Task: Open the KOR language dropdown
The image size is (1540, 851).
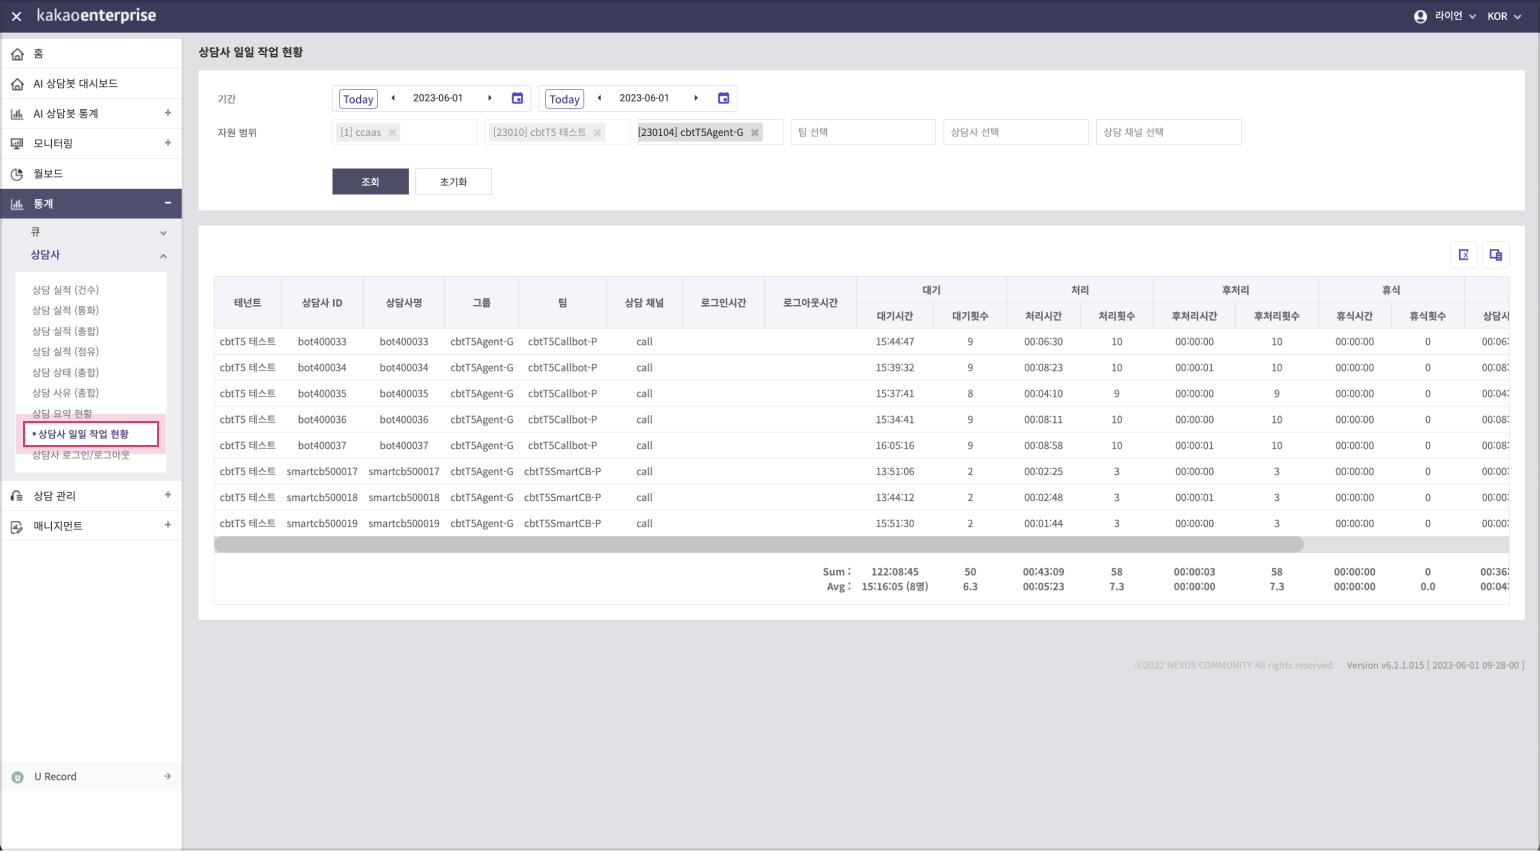Action: 1503,16
